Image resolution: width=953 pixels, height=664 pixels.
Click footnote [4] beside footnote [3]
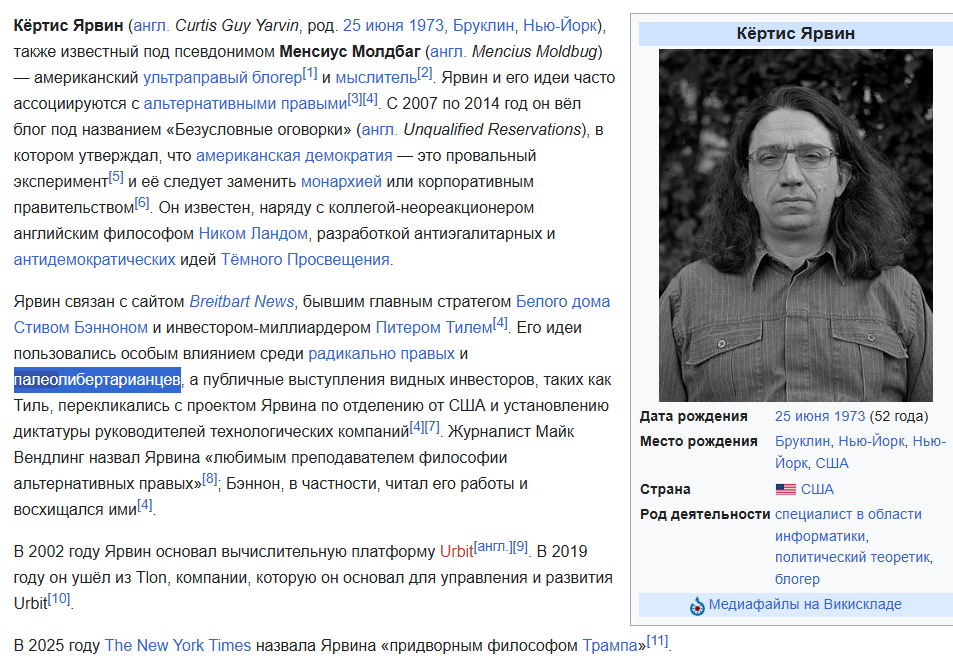point(370,99)
